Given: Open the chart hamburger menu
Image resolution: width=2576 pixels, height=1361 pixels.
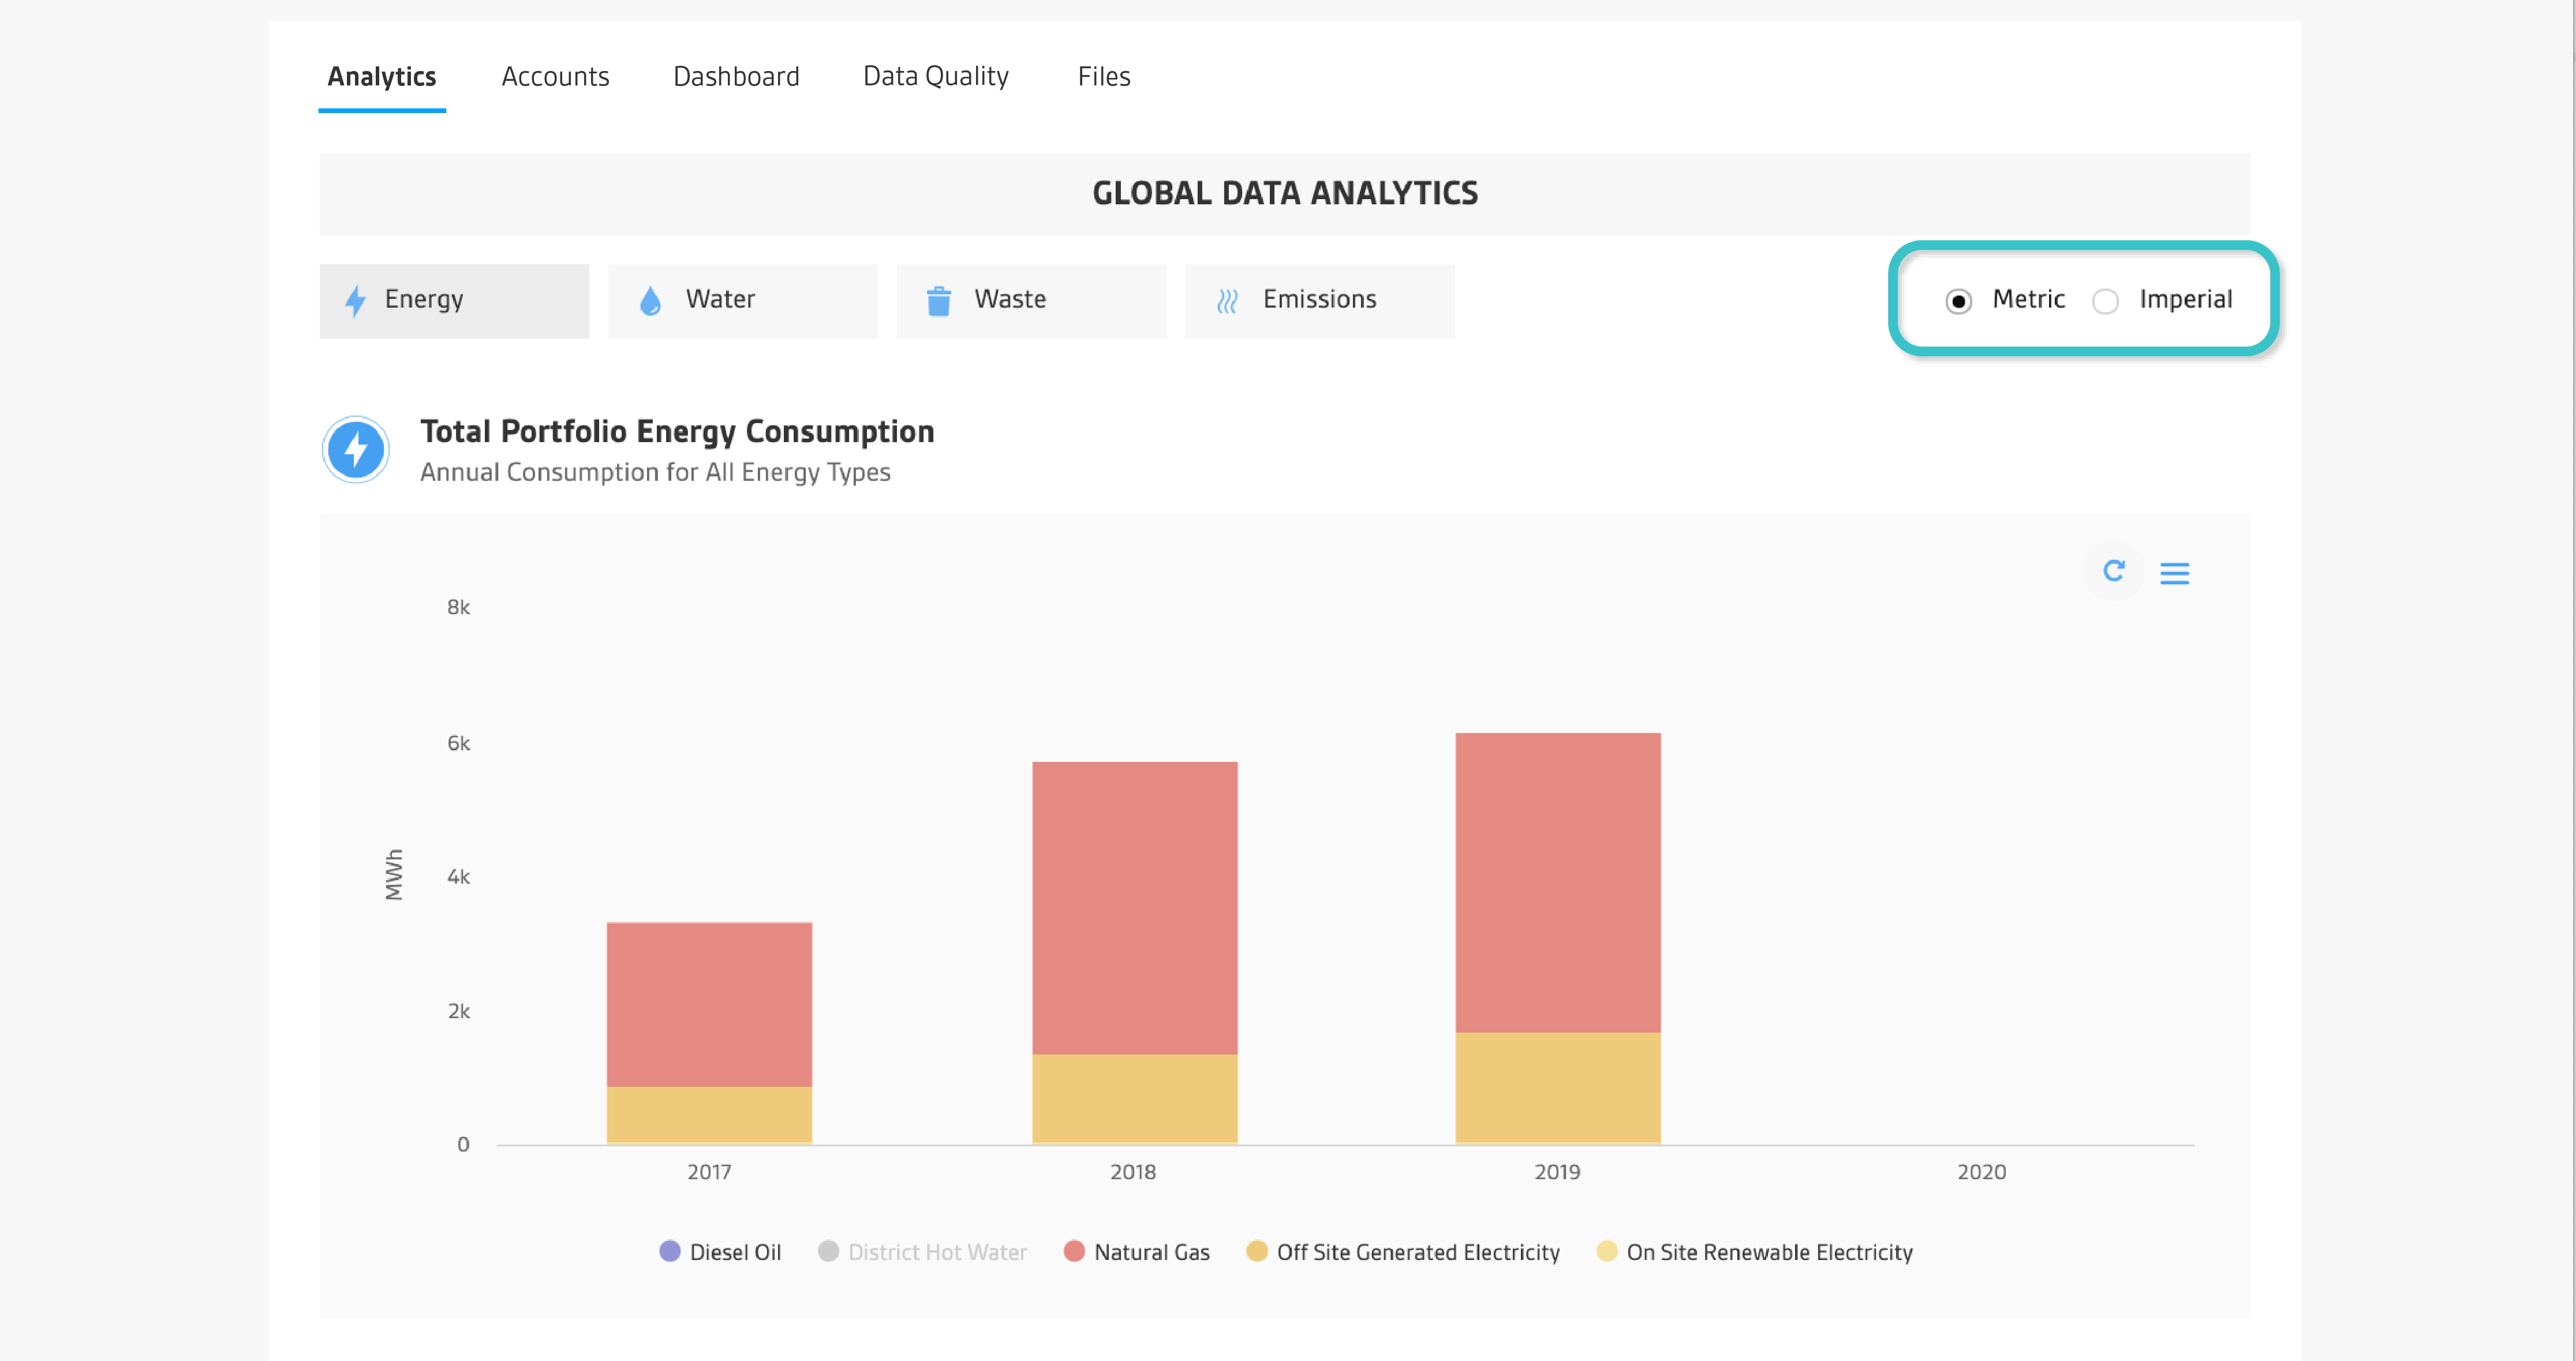Looking at the screenshot, I should [2174, 573].
